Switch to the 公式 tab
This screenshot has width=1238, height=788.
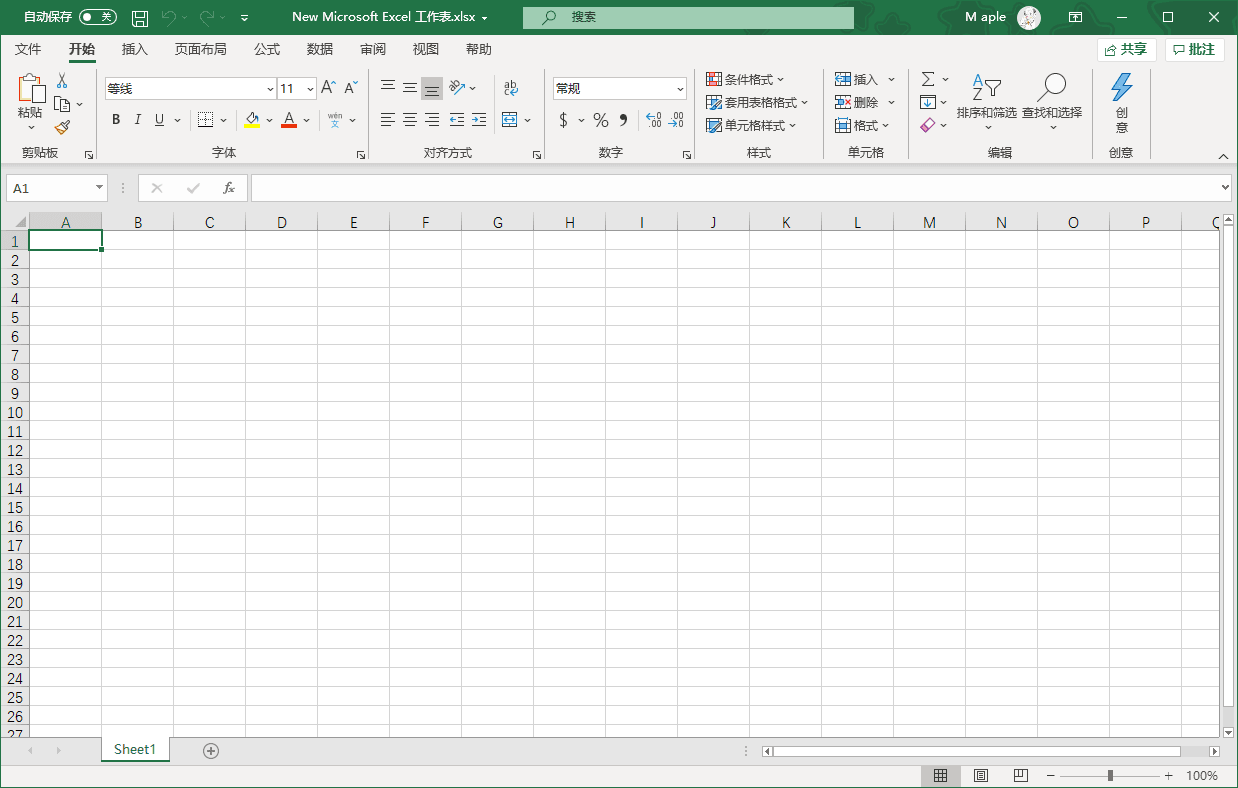point(267,49)
